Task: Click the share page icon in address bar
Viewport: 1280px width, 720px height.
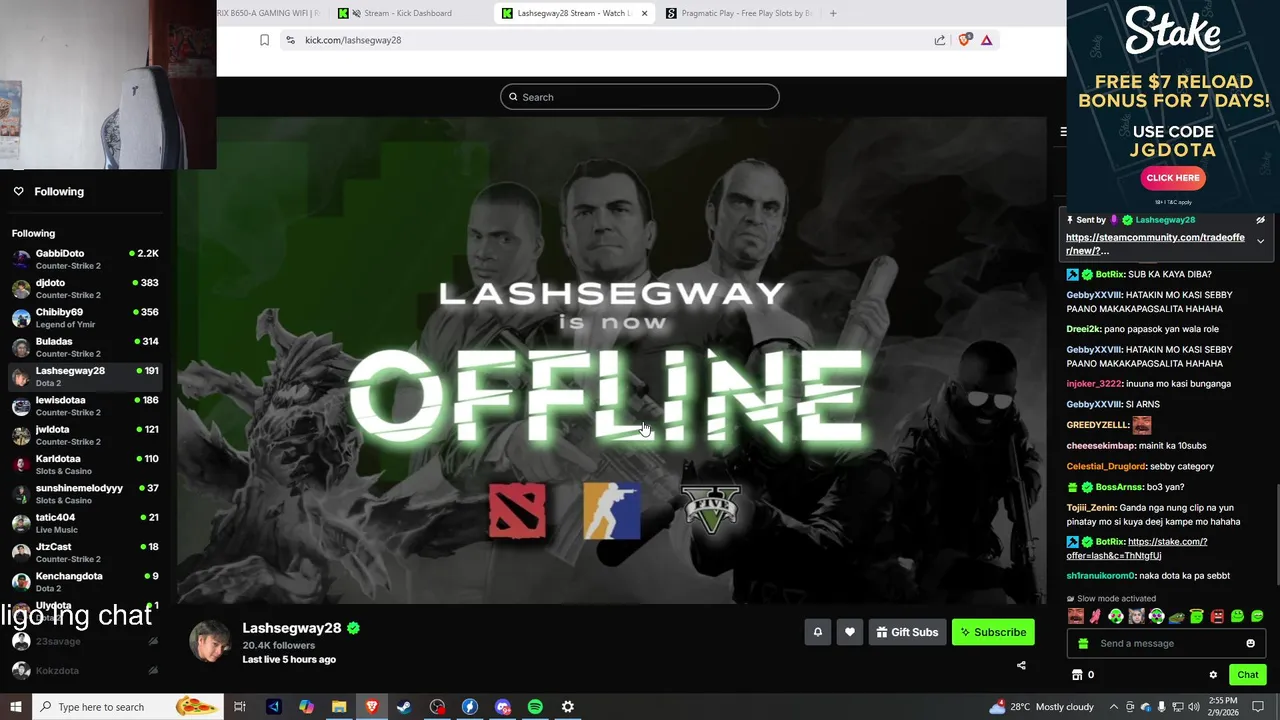Action: click(x=940, y=40)
